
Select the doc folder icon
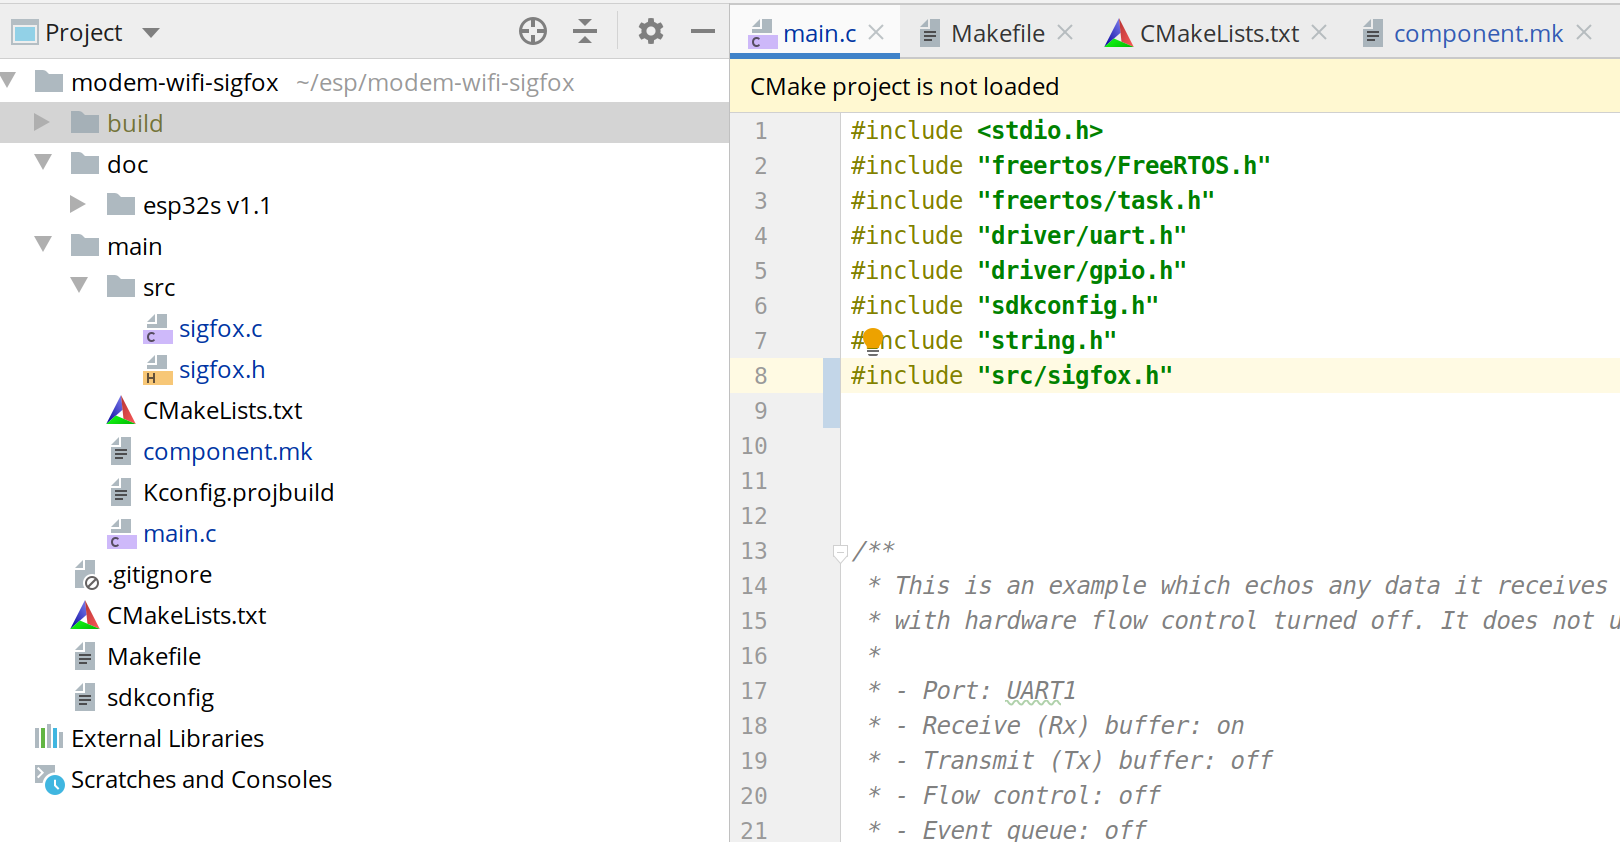point(85,163)
